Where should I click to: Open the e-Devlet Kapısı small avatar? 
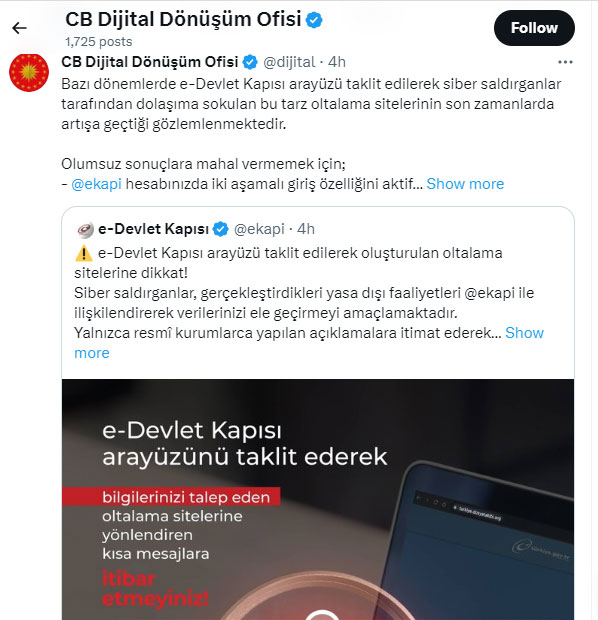pyautogui.click(x=84, y=230)
